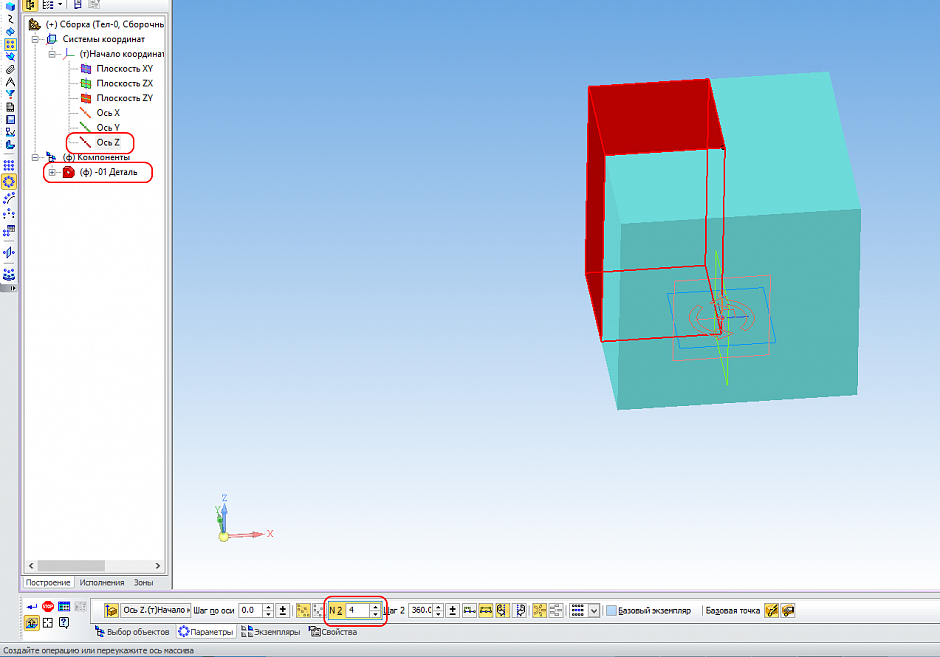
Task: Toggle the second radial direction mode button before N 2
Action: (318, 610)
